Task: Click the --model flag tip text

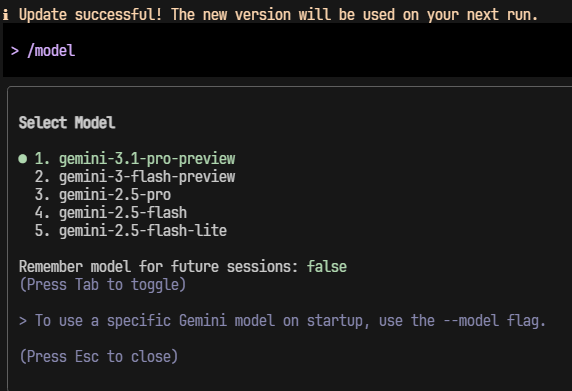Action: tap(290, 321)
